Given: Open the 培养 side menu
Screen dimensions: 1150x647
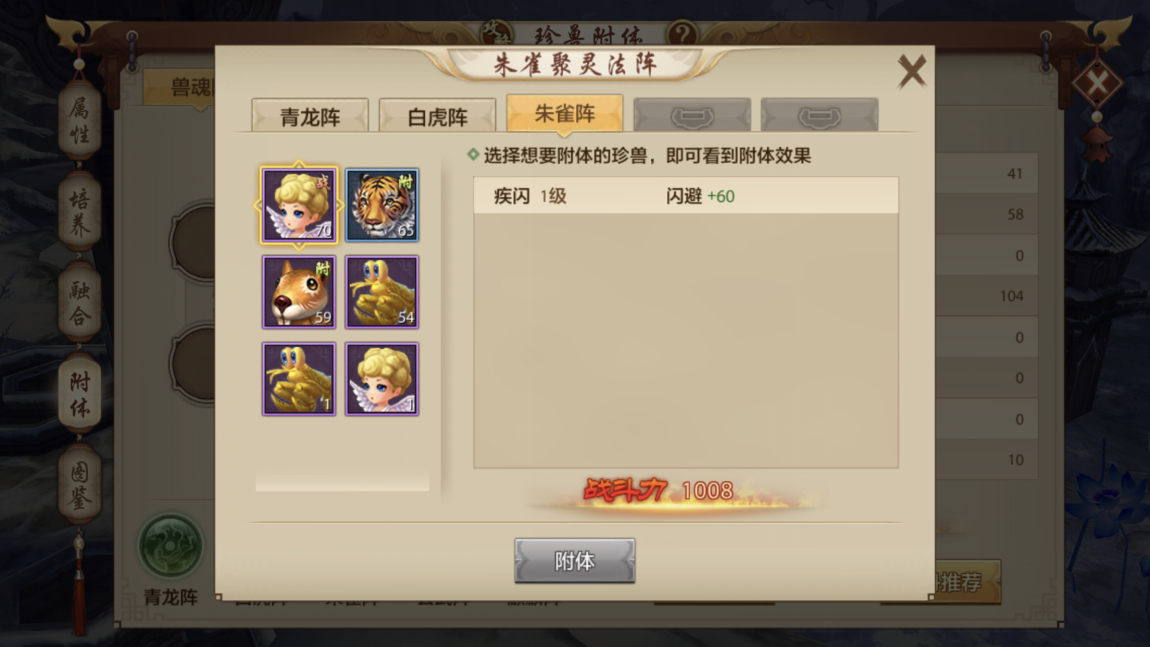Looking at the screenshot, I should pos(79,213).
